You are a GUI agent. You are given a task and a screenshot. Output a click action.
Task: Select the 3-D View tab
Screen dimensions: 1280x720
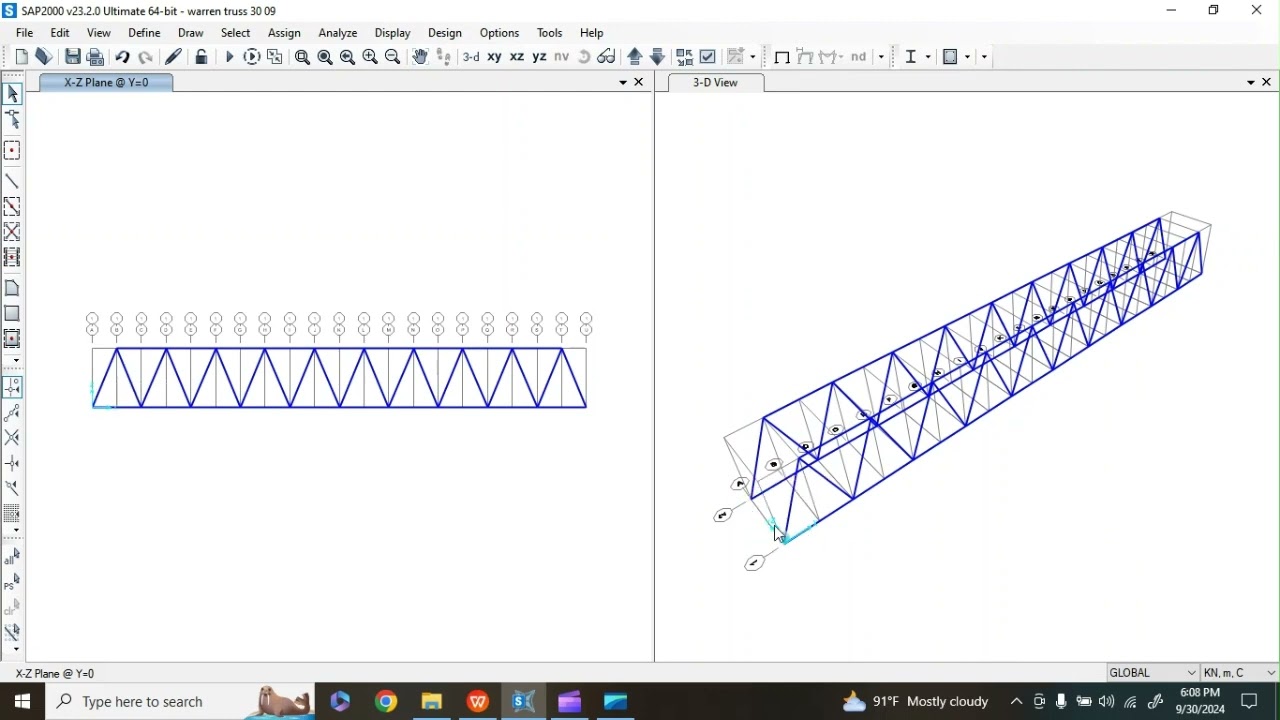(x=716, y=83)
